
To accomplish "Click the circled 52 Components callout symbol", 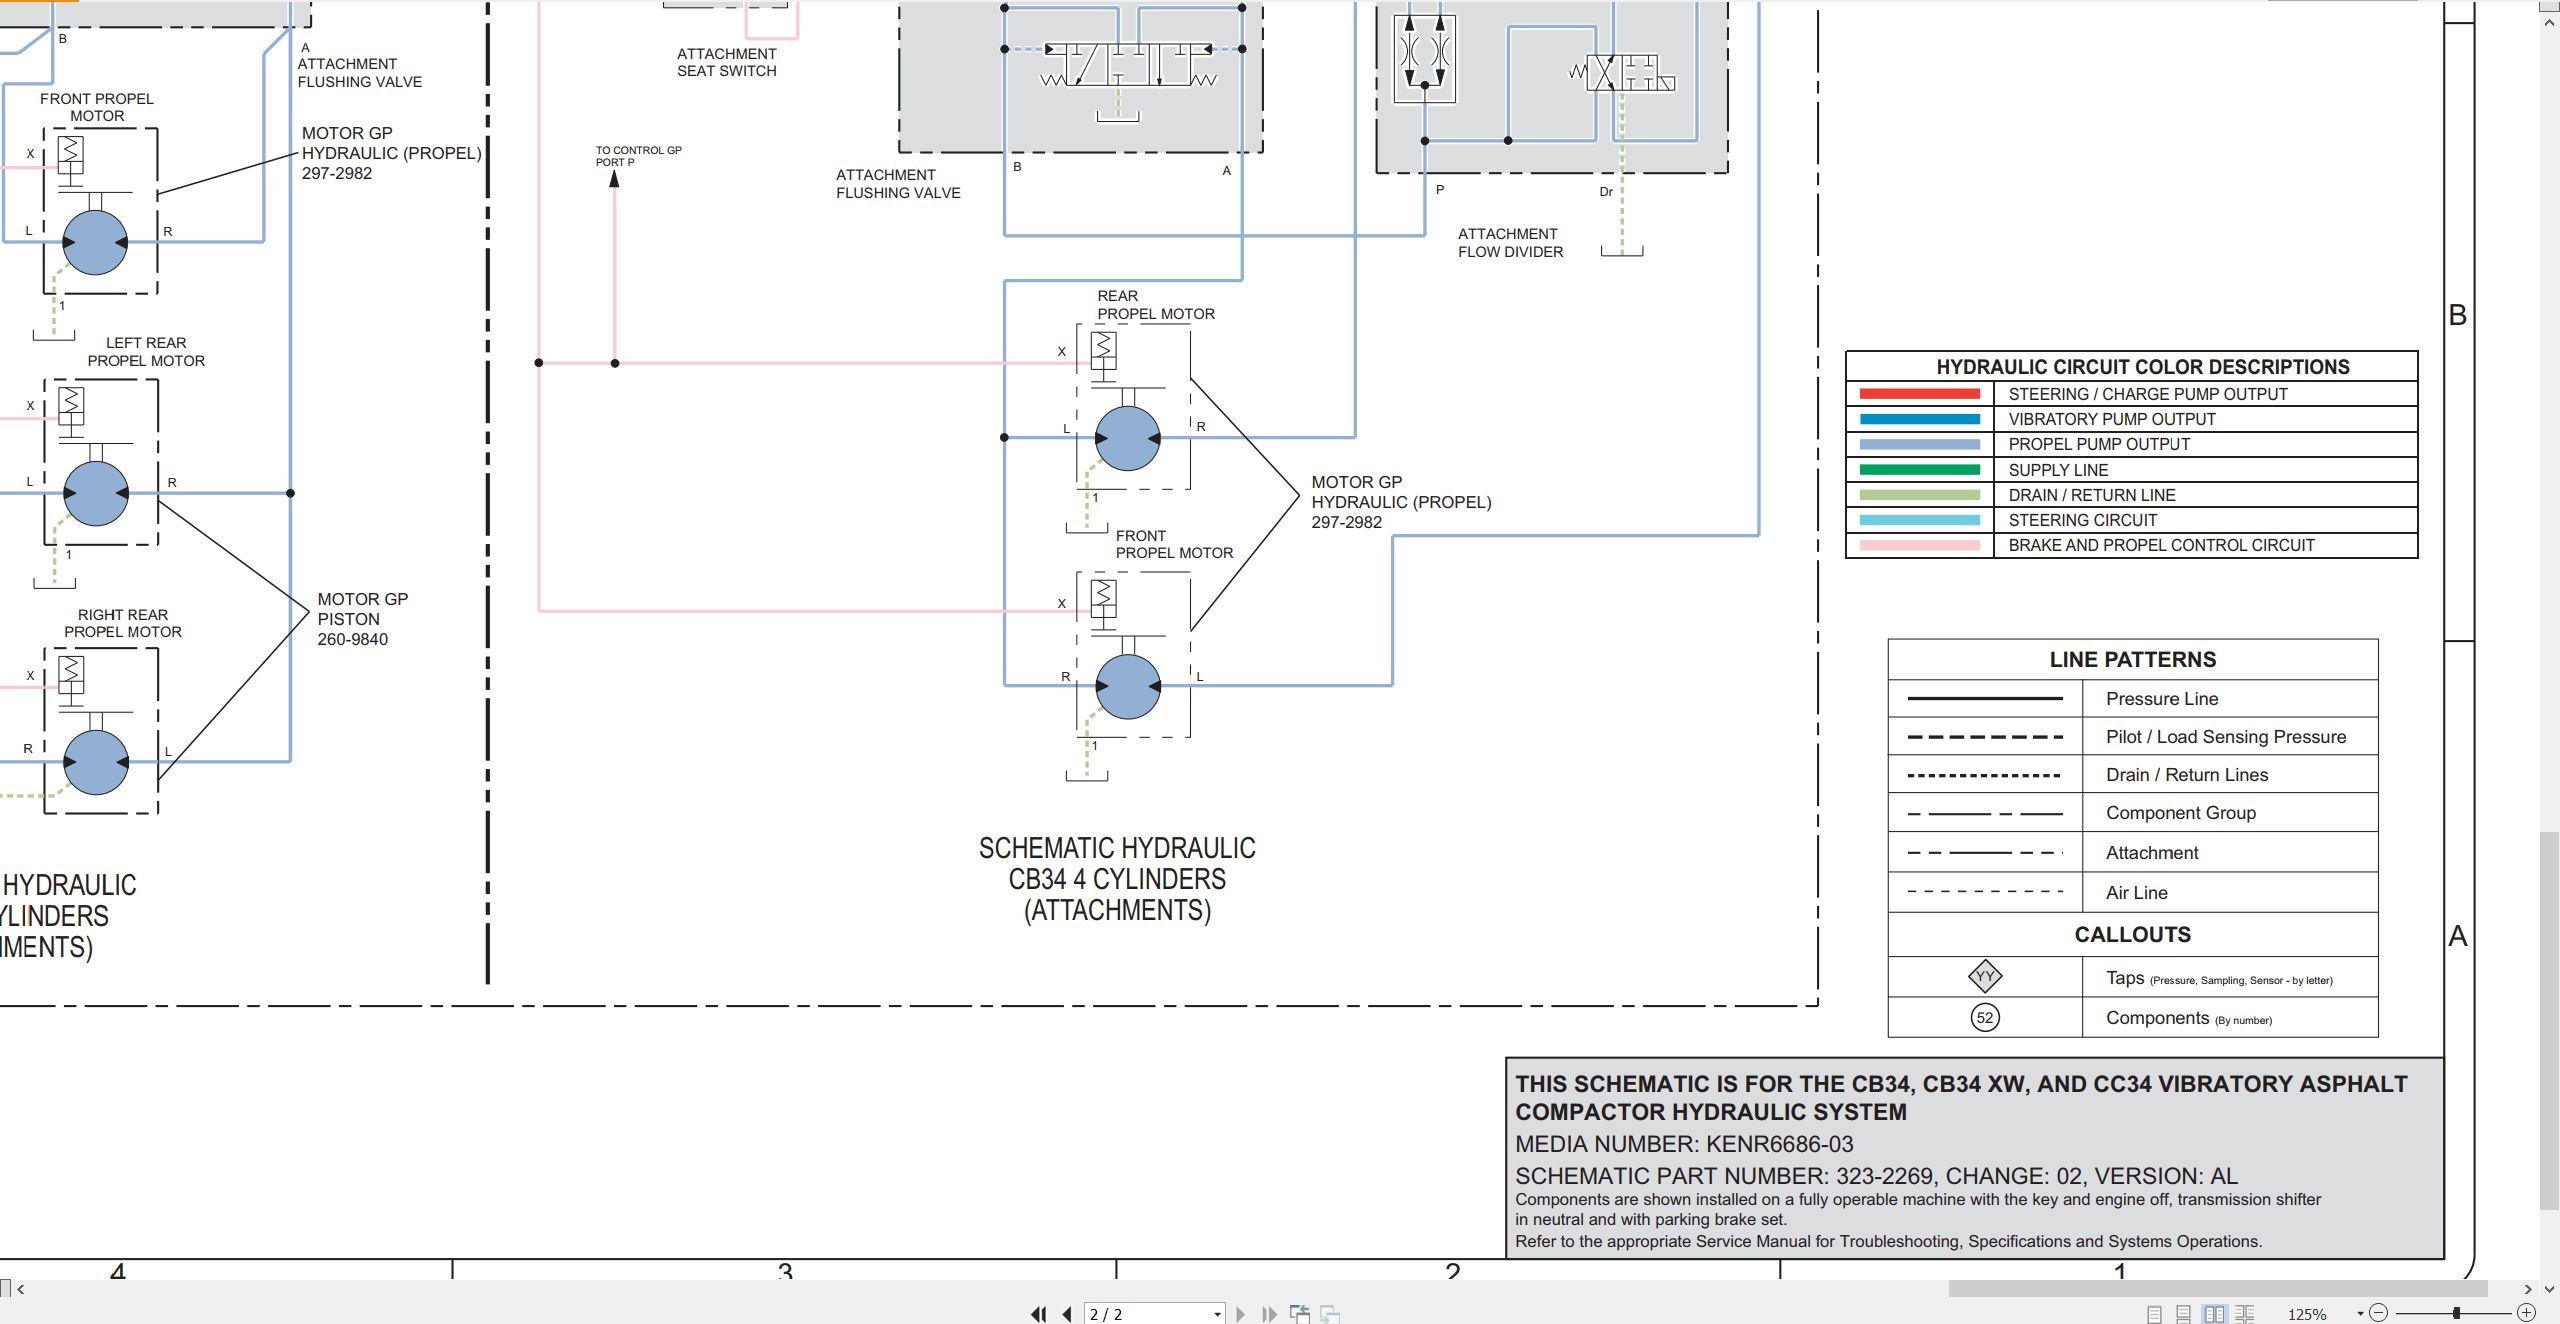I will (x=1985, y=1017).
